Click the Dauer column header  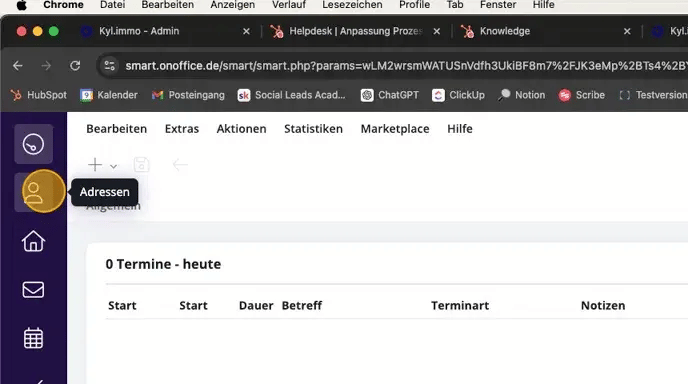(x=256, y=305)
